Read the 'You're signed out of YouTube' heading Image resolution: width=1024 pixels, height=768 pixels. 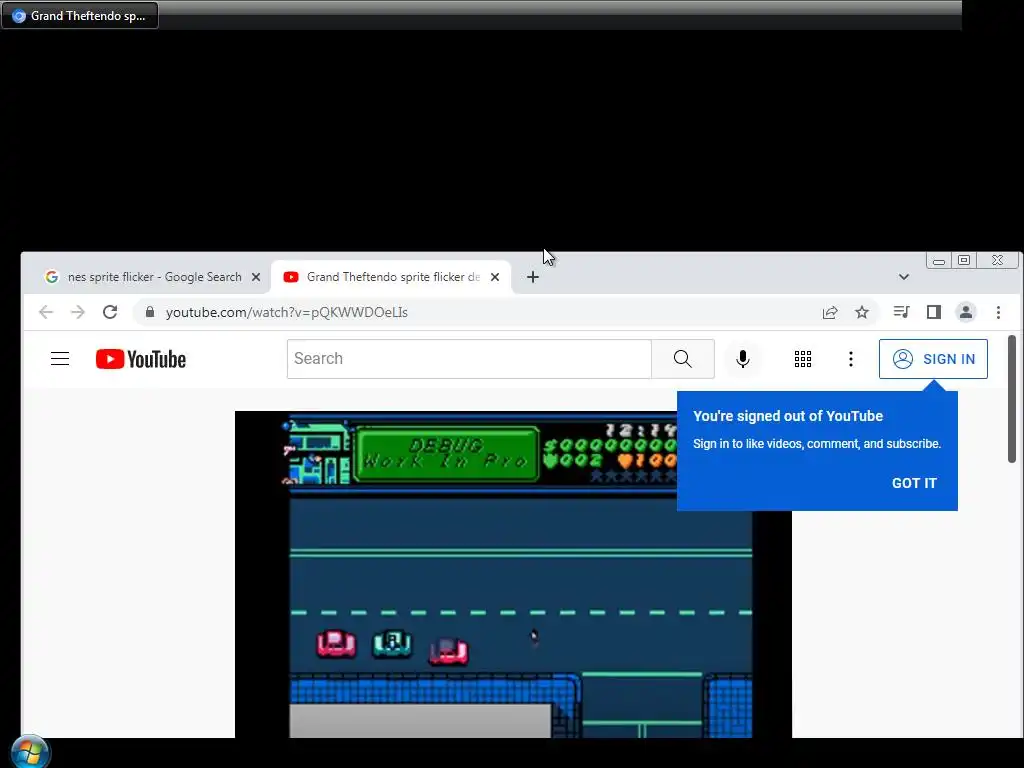[x=788, y=416]
